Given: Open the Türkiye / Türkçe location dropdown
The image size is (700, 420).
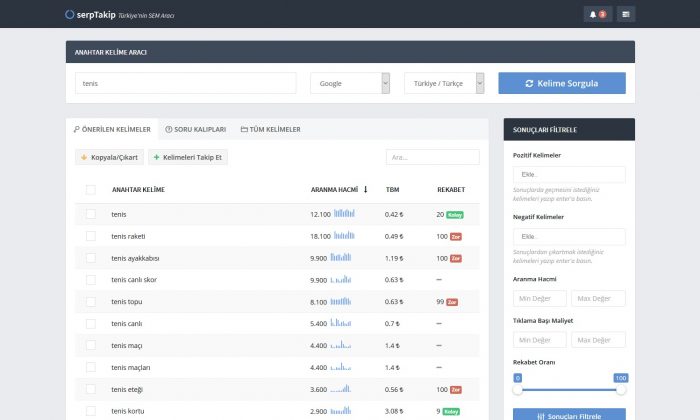Looking at the screenshot, I should 444,83.
